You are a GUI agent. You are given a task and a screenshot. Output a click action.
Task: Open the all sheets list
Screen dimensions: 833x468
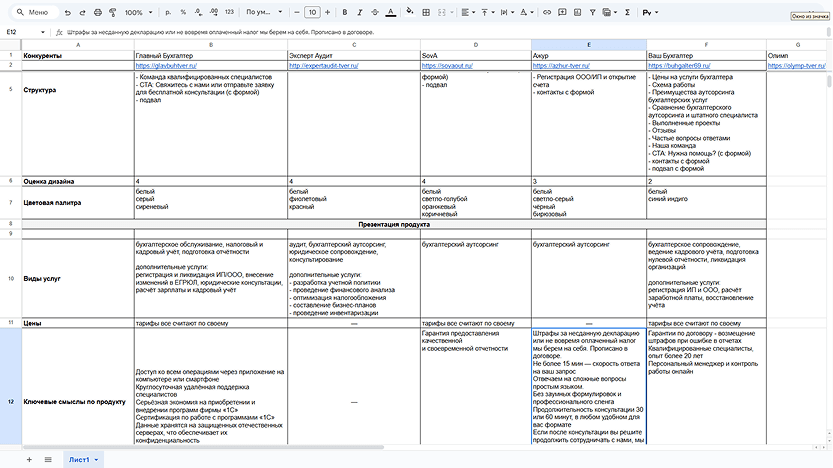(x=48, y=460)
